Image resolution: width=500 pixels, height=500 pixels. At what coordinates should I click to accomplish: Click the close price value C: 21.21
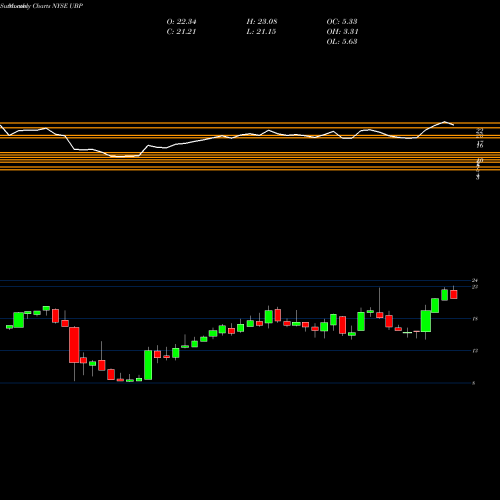tap(181, 32)
